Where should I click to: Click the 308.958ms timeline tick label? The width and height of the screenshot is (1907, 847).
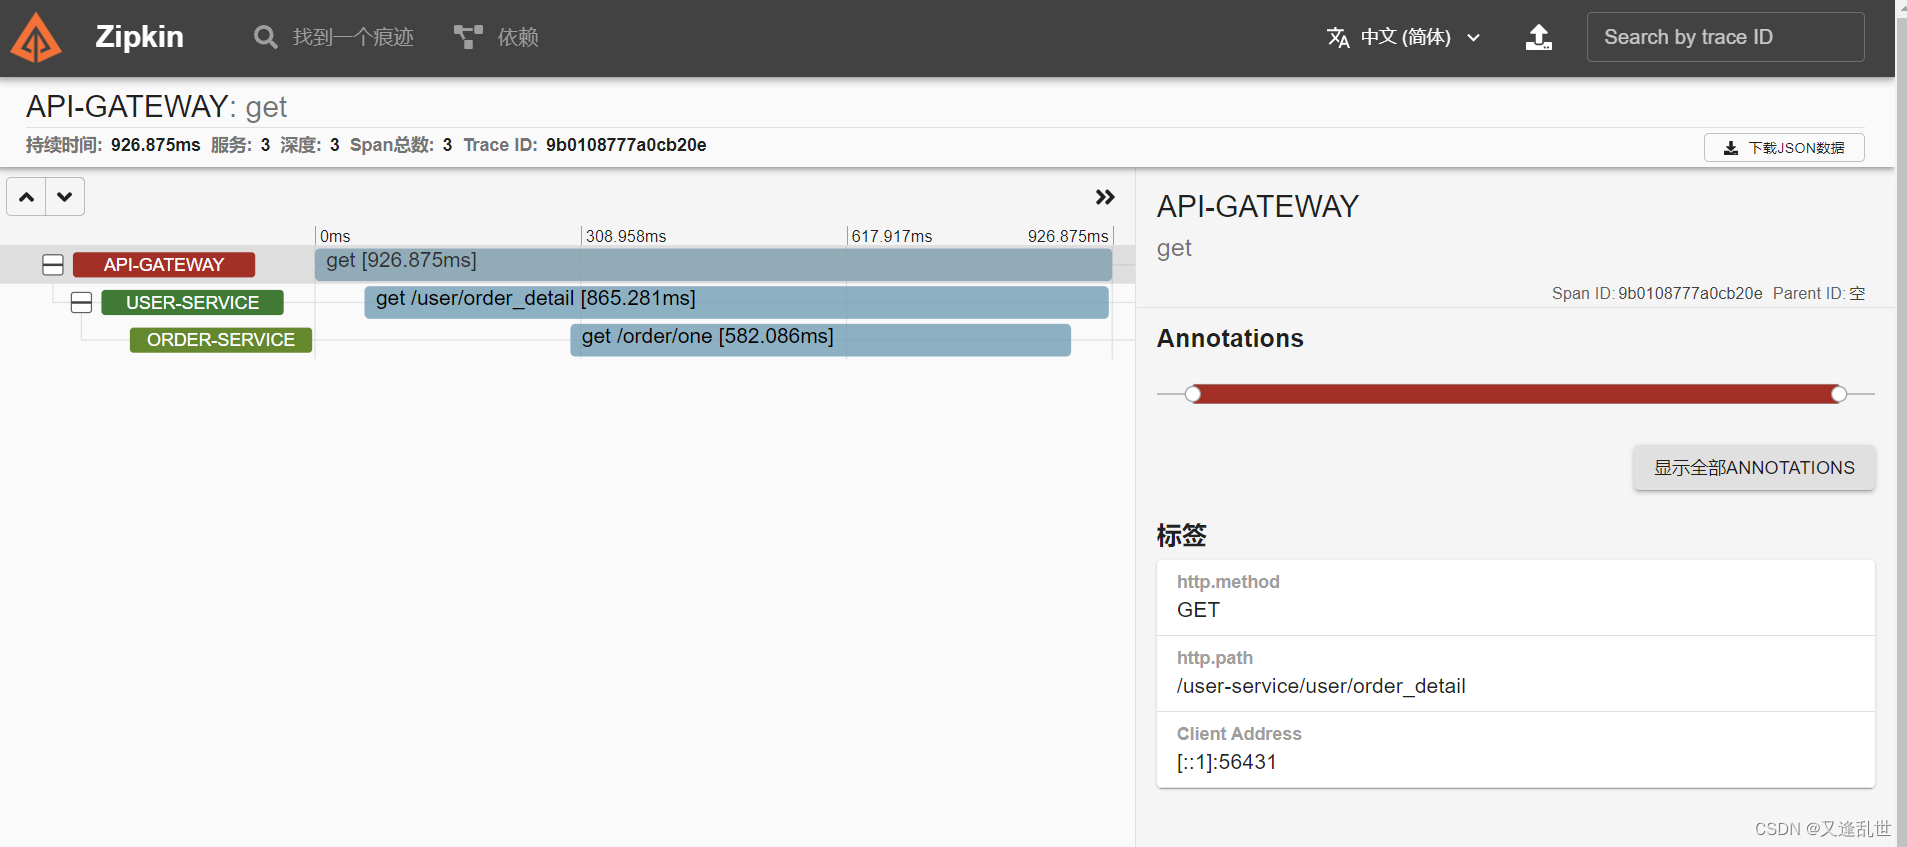click(626, 236)
